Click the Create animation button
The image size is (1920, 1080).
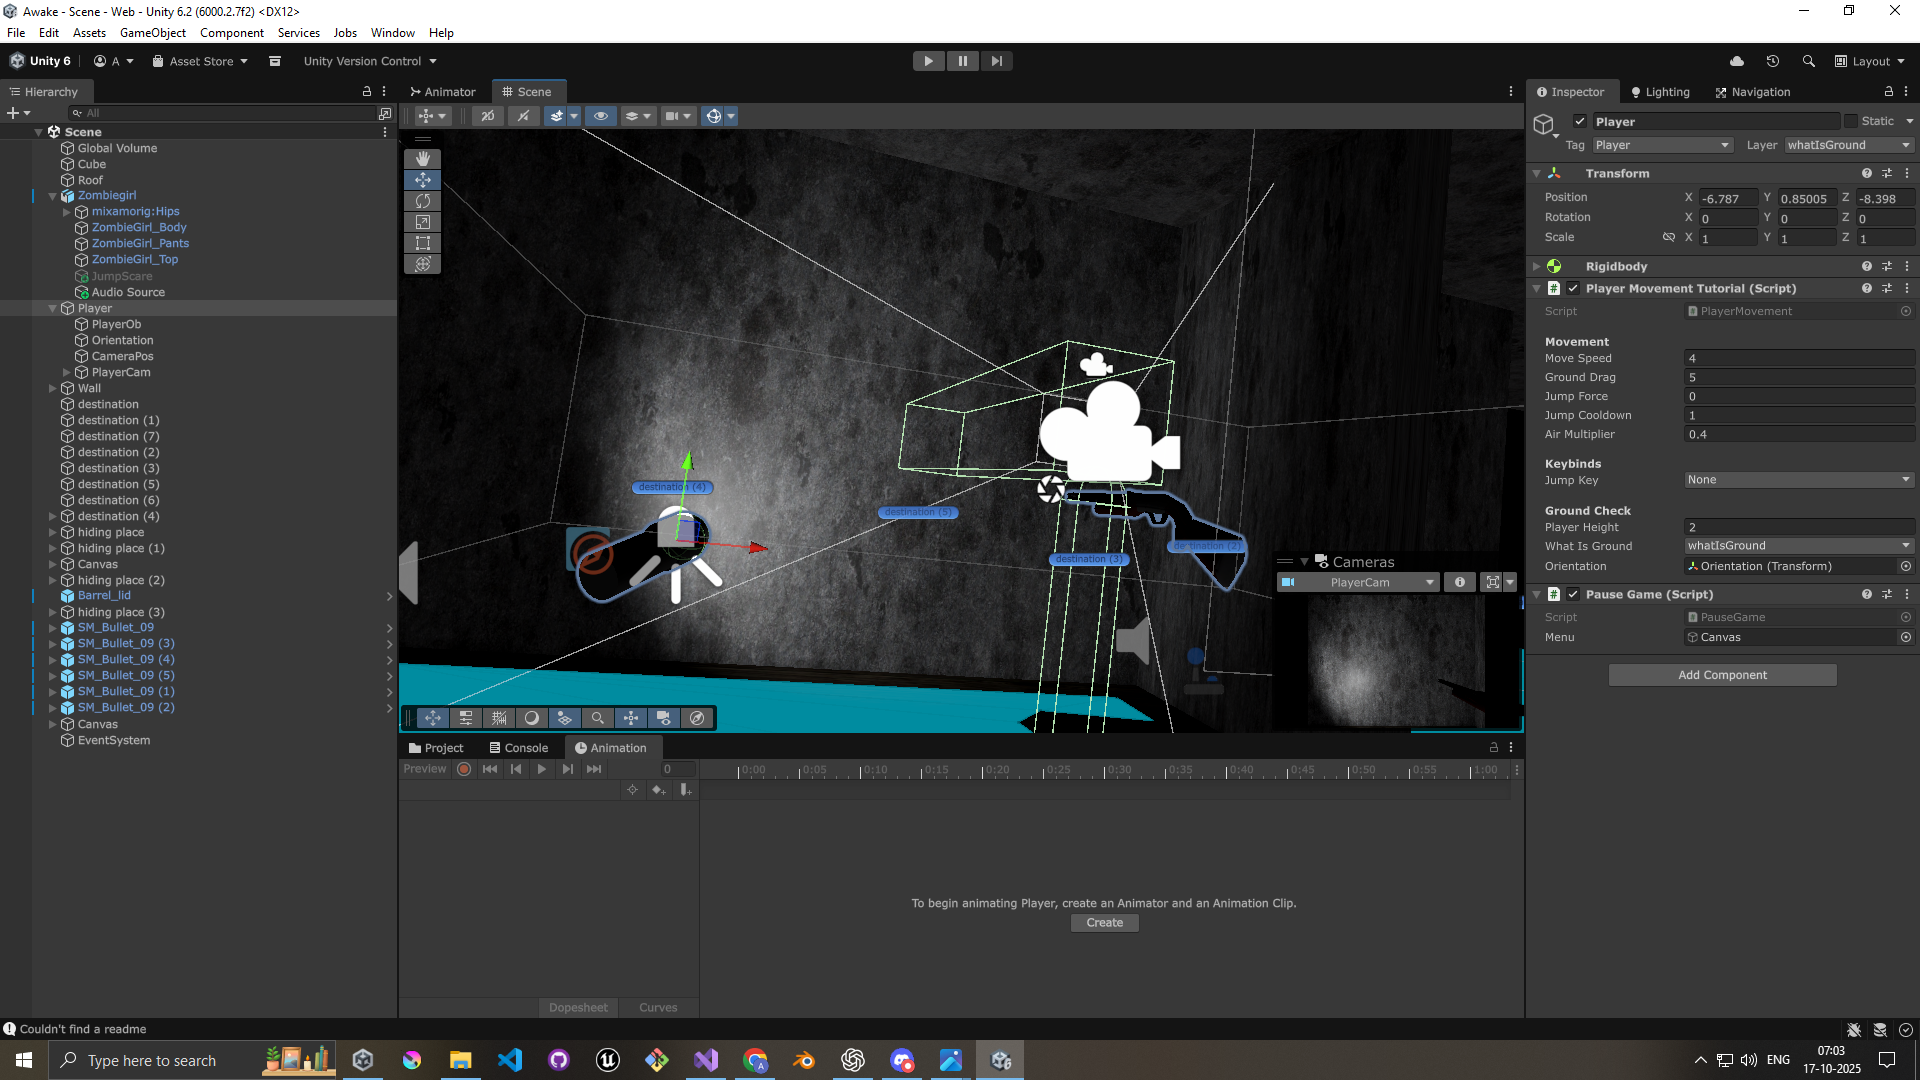pyautogui.click(x=1104, y=923)
